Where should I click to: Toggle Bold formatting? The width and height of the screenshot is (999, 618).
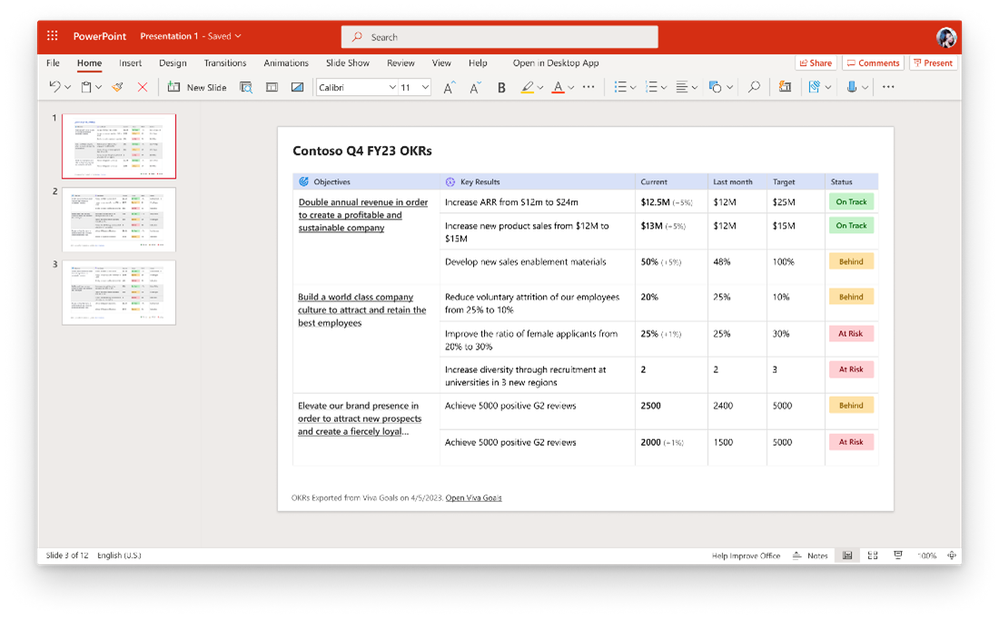tap(501, 88)
